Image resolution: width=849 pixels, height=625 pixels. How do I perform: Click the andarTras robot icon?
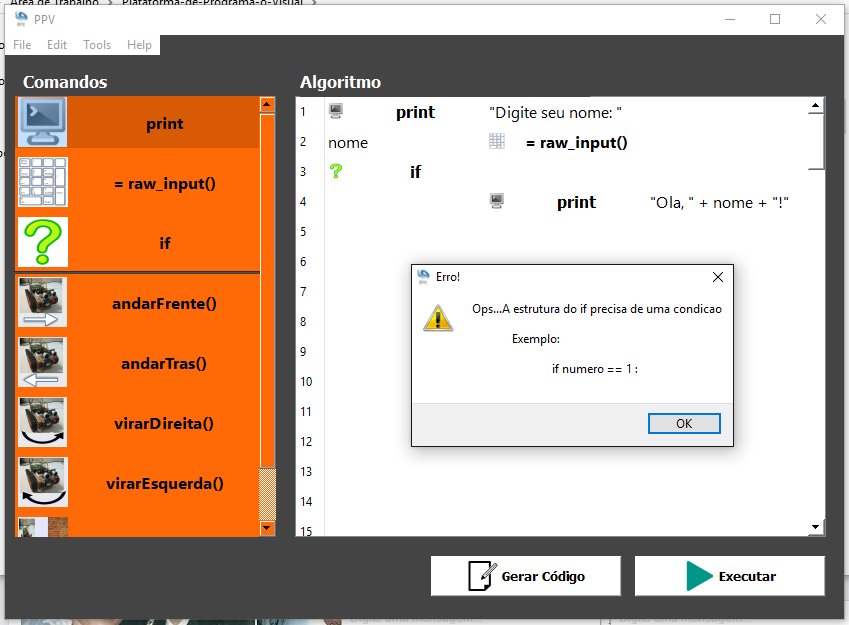click(42, 362)
